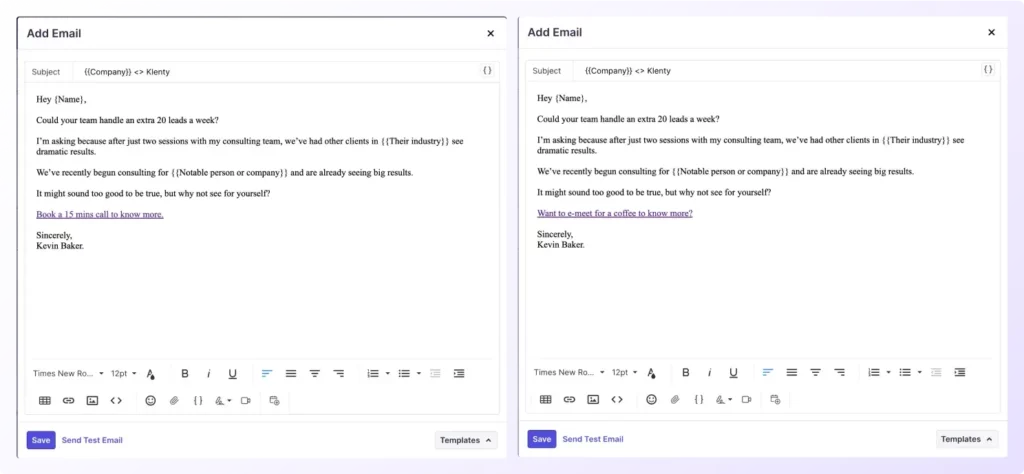Select center alignment in the right Add Email dialog
This screenshot has width=1024, height=474.
click(816, 372)
